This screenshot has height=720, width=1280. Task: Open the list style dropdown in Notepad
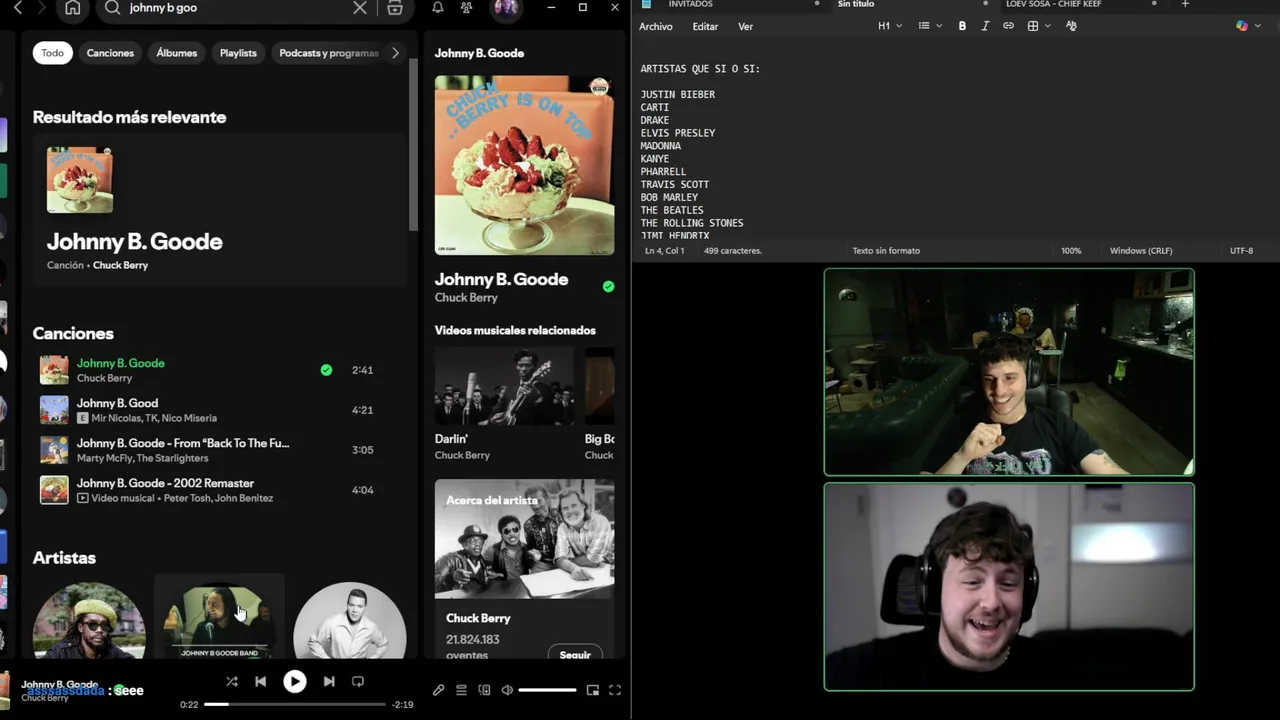tap(930, 26)
